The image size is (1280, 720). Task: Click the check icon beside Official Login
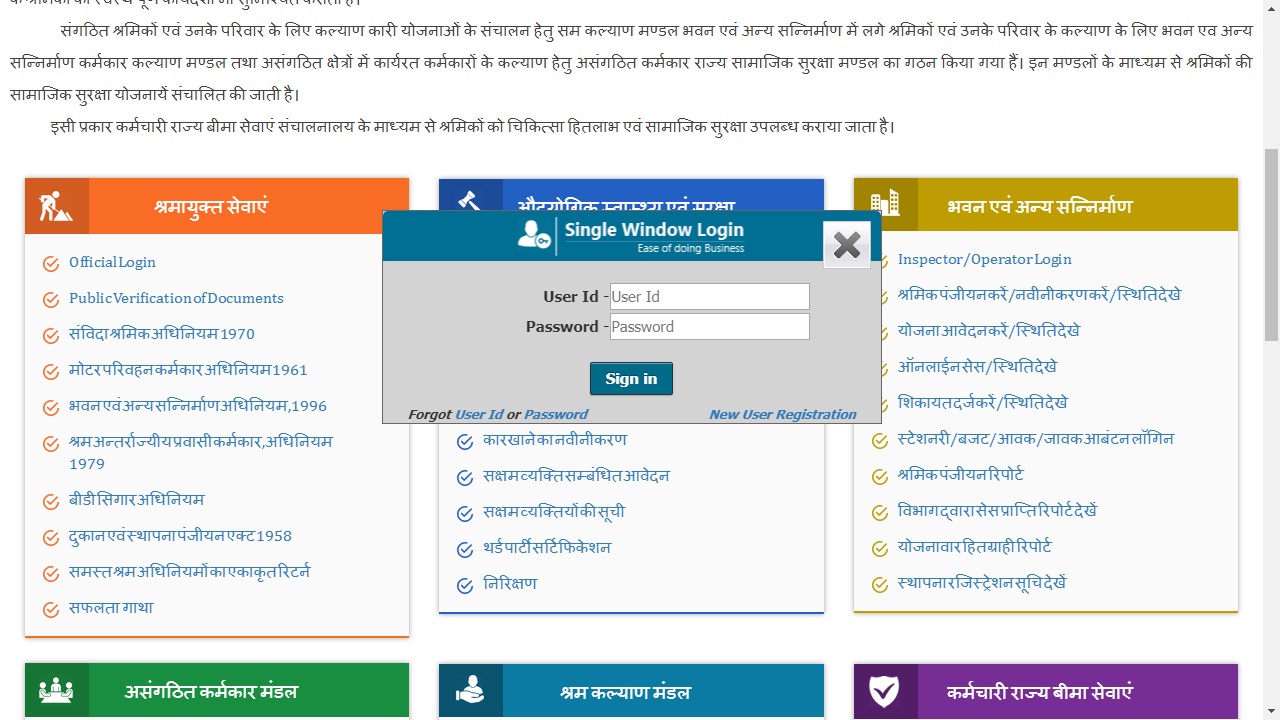pos(51,264)
